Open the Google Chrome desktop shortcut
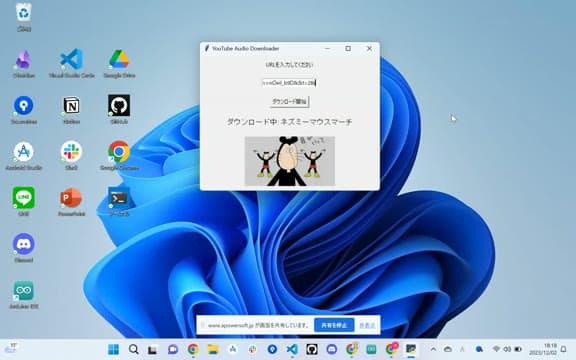Image resolution: width=576 pixels, height=360 pixels. pyautogui.click(x=119, y=156)
